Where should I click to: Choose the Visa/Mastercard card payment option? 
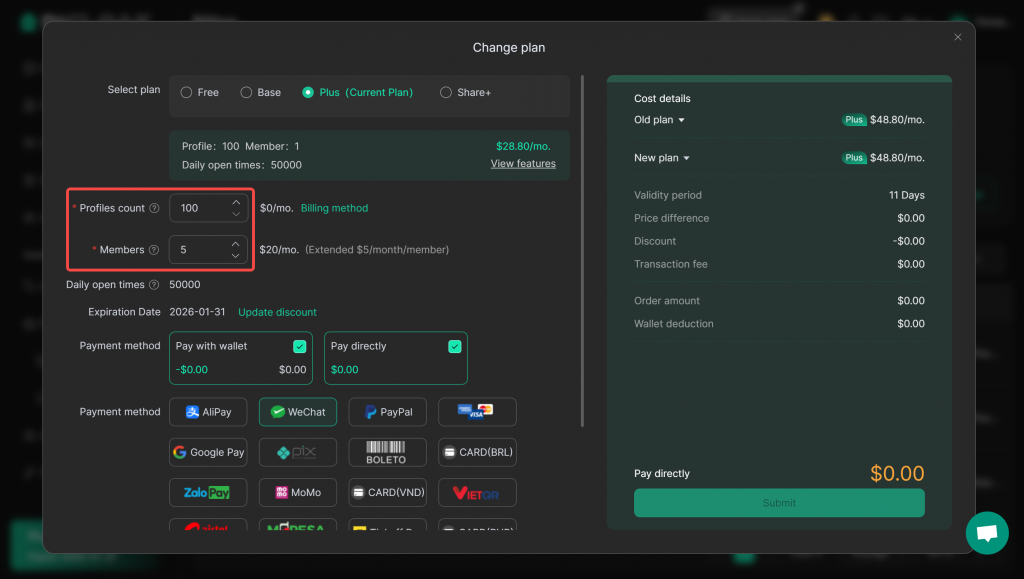(x=477, y=412)
